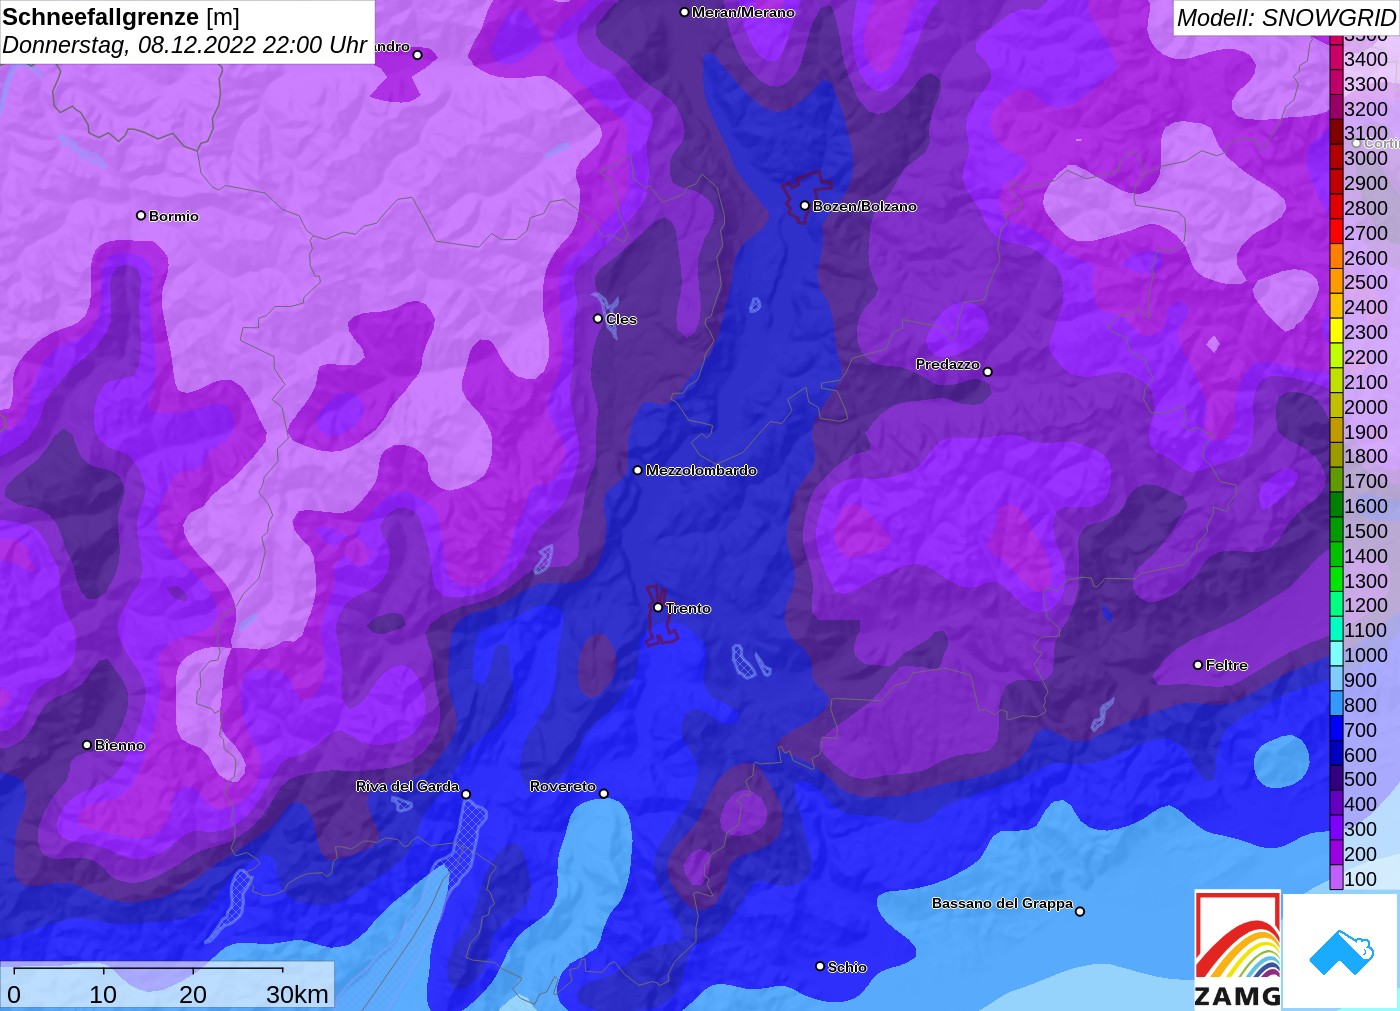Image resolution: width=1400 pixels, height=1011 pixels.
Task: Click the Meran/Merano marker dot
Action: click(684, 12)
